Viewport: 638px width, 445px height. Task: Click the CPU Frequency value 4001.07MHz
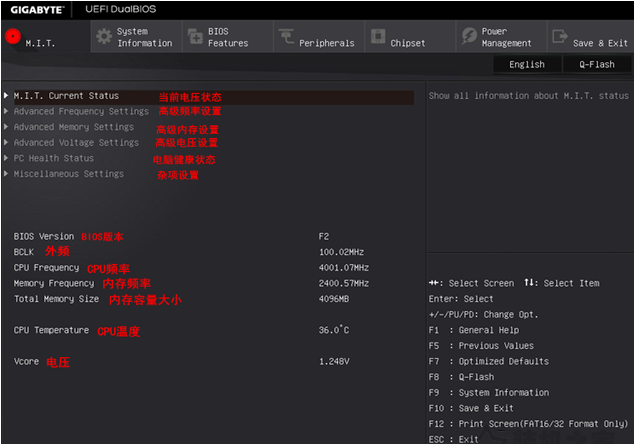point(344,268)
